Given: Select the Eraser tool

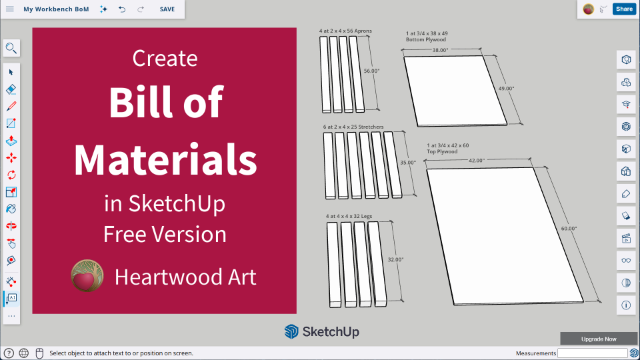Looking at the screenshot, I should [x=11, y=89].
